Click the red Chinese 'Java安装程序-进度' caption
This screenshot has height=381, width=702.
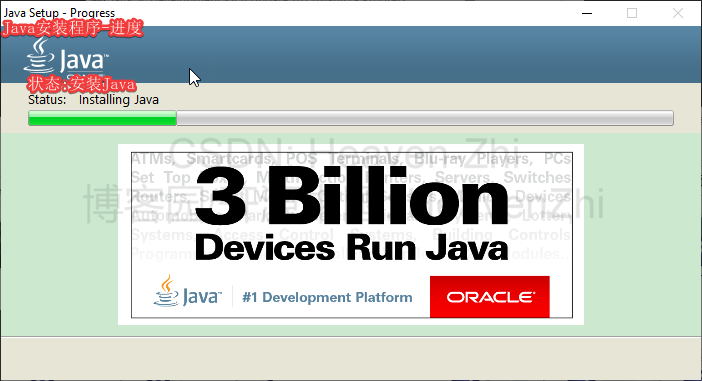point(73,28)
